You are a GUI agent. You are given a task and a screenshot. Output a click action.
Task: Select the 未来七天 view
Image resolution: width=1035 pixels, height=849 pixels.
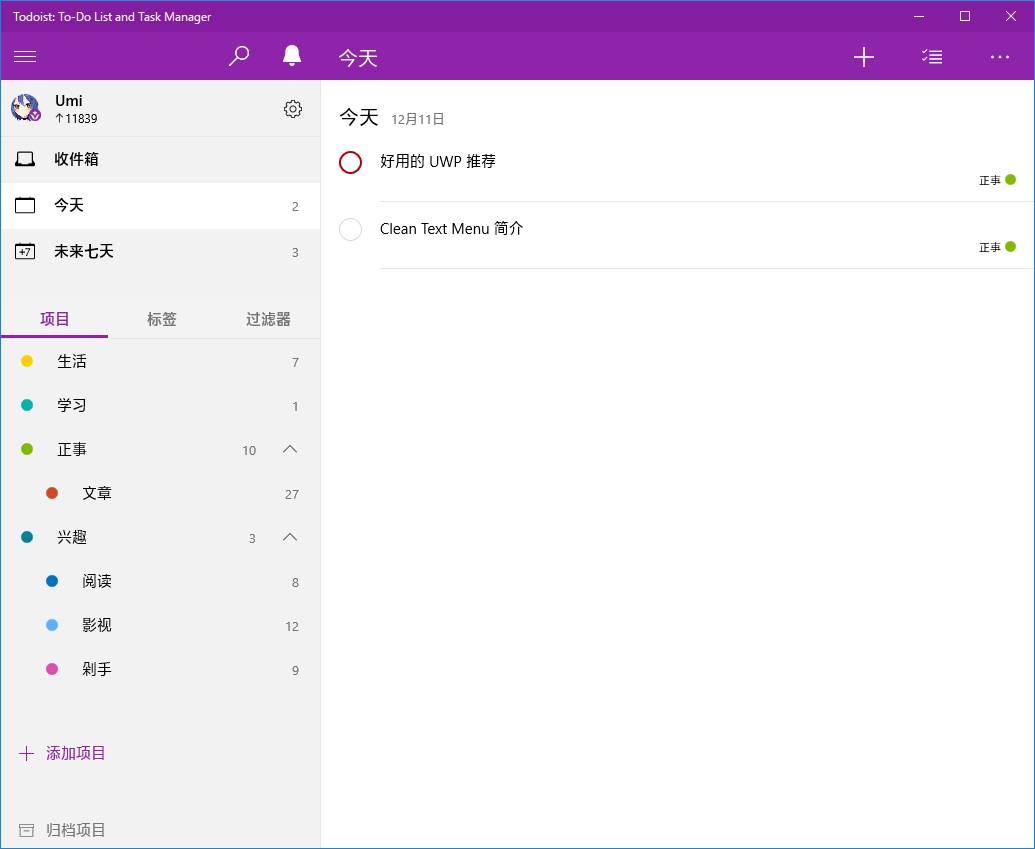pos(84,251)
